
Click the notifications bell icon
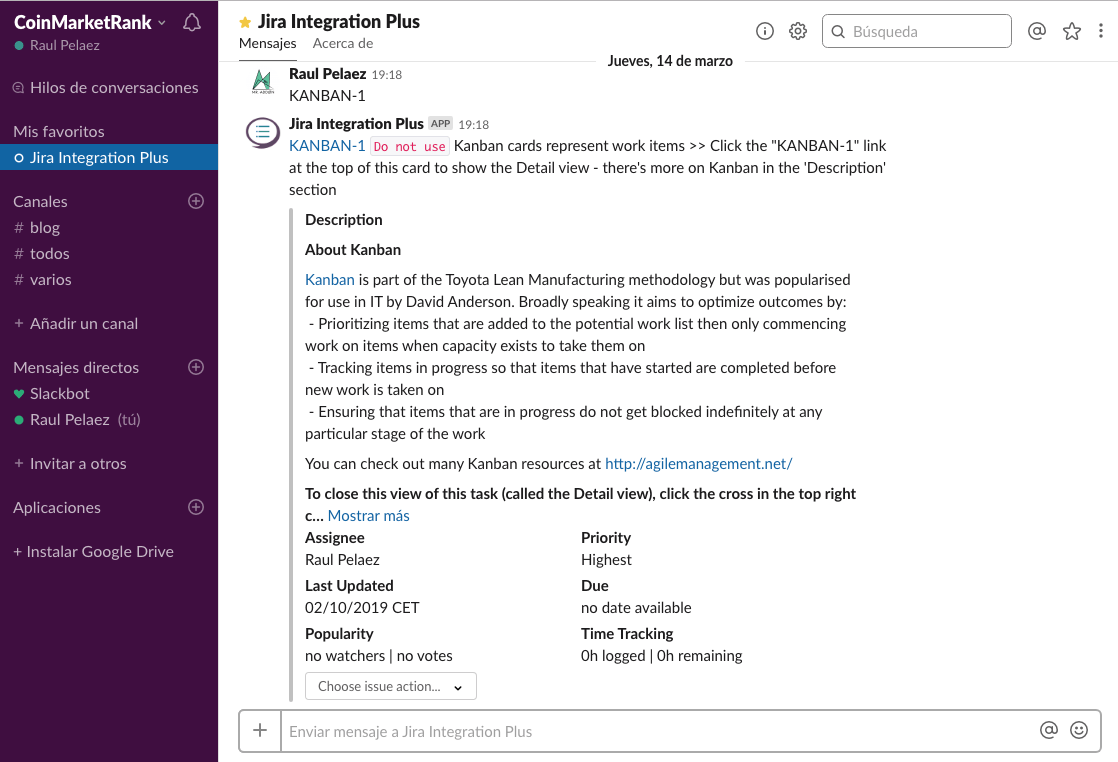pyautogui.click(x=192, y=22)
